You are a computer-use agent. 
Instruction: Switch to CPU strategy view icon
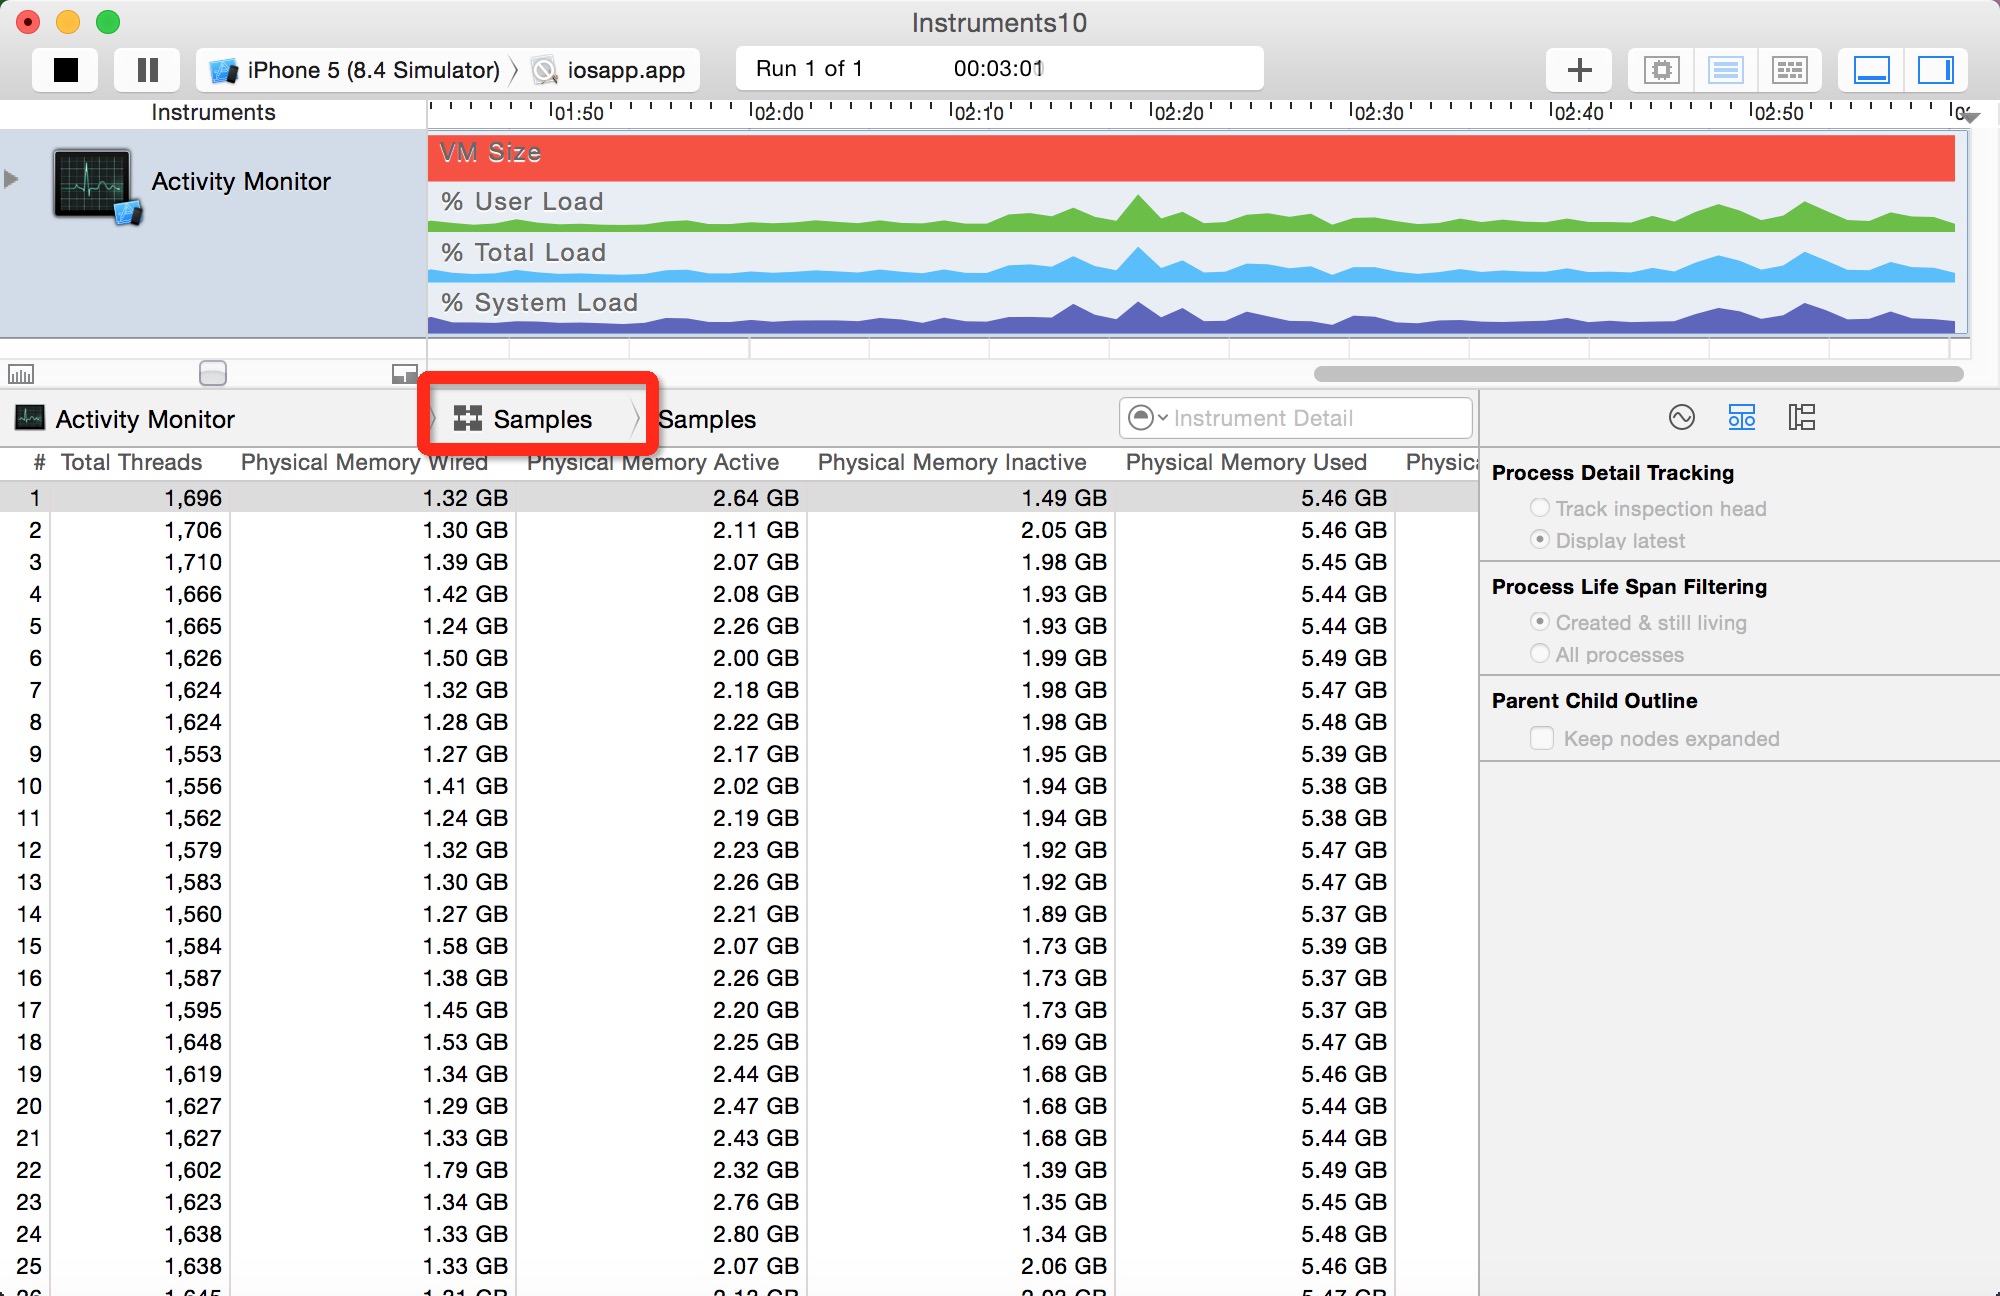click(x=1661, y=70)
